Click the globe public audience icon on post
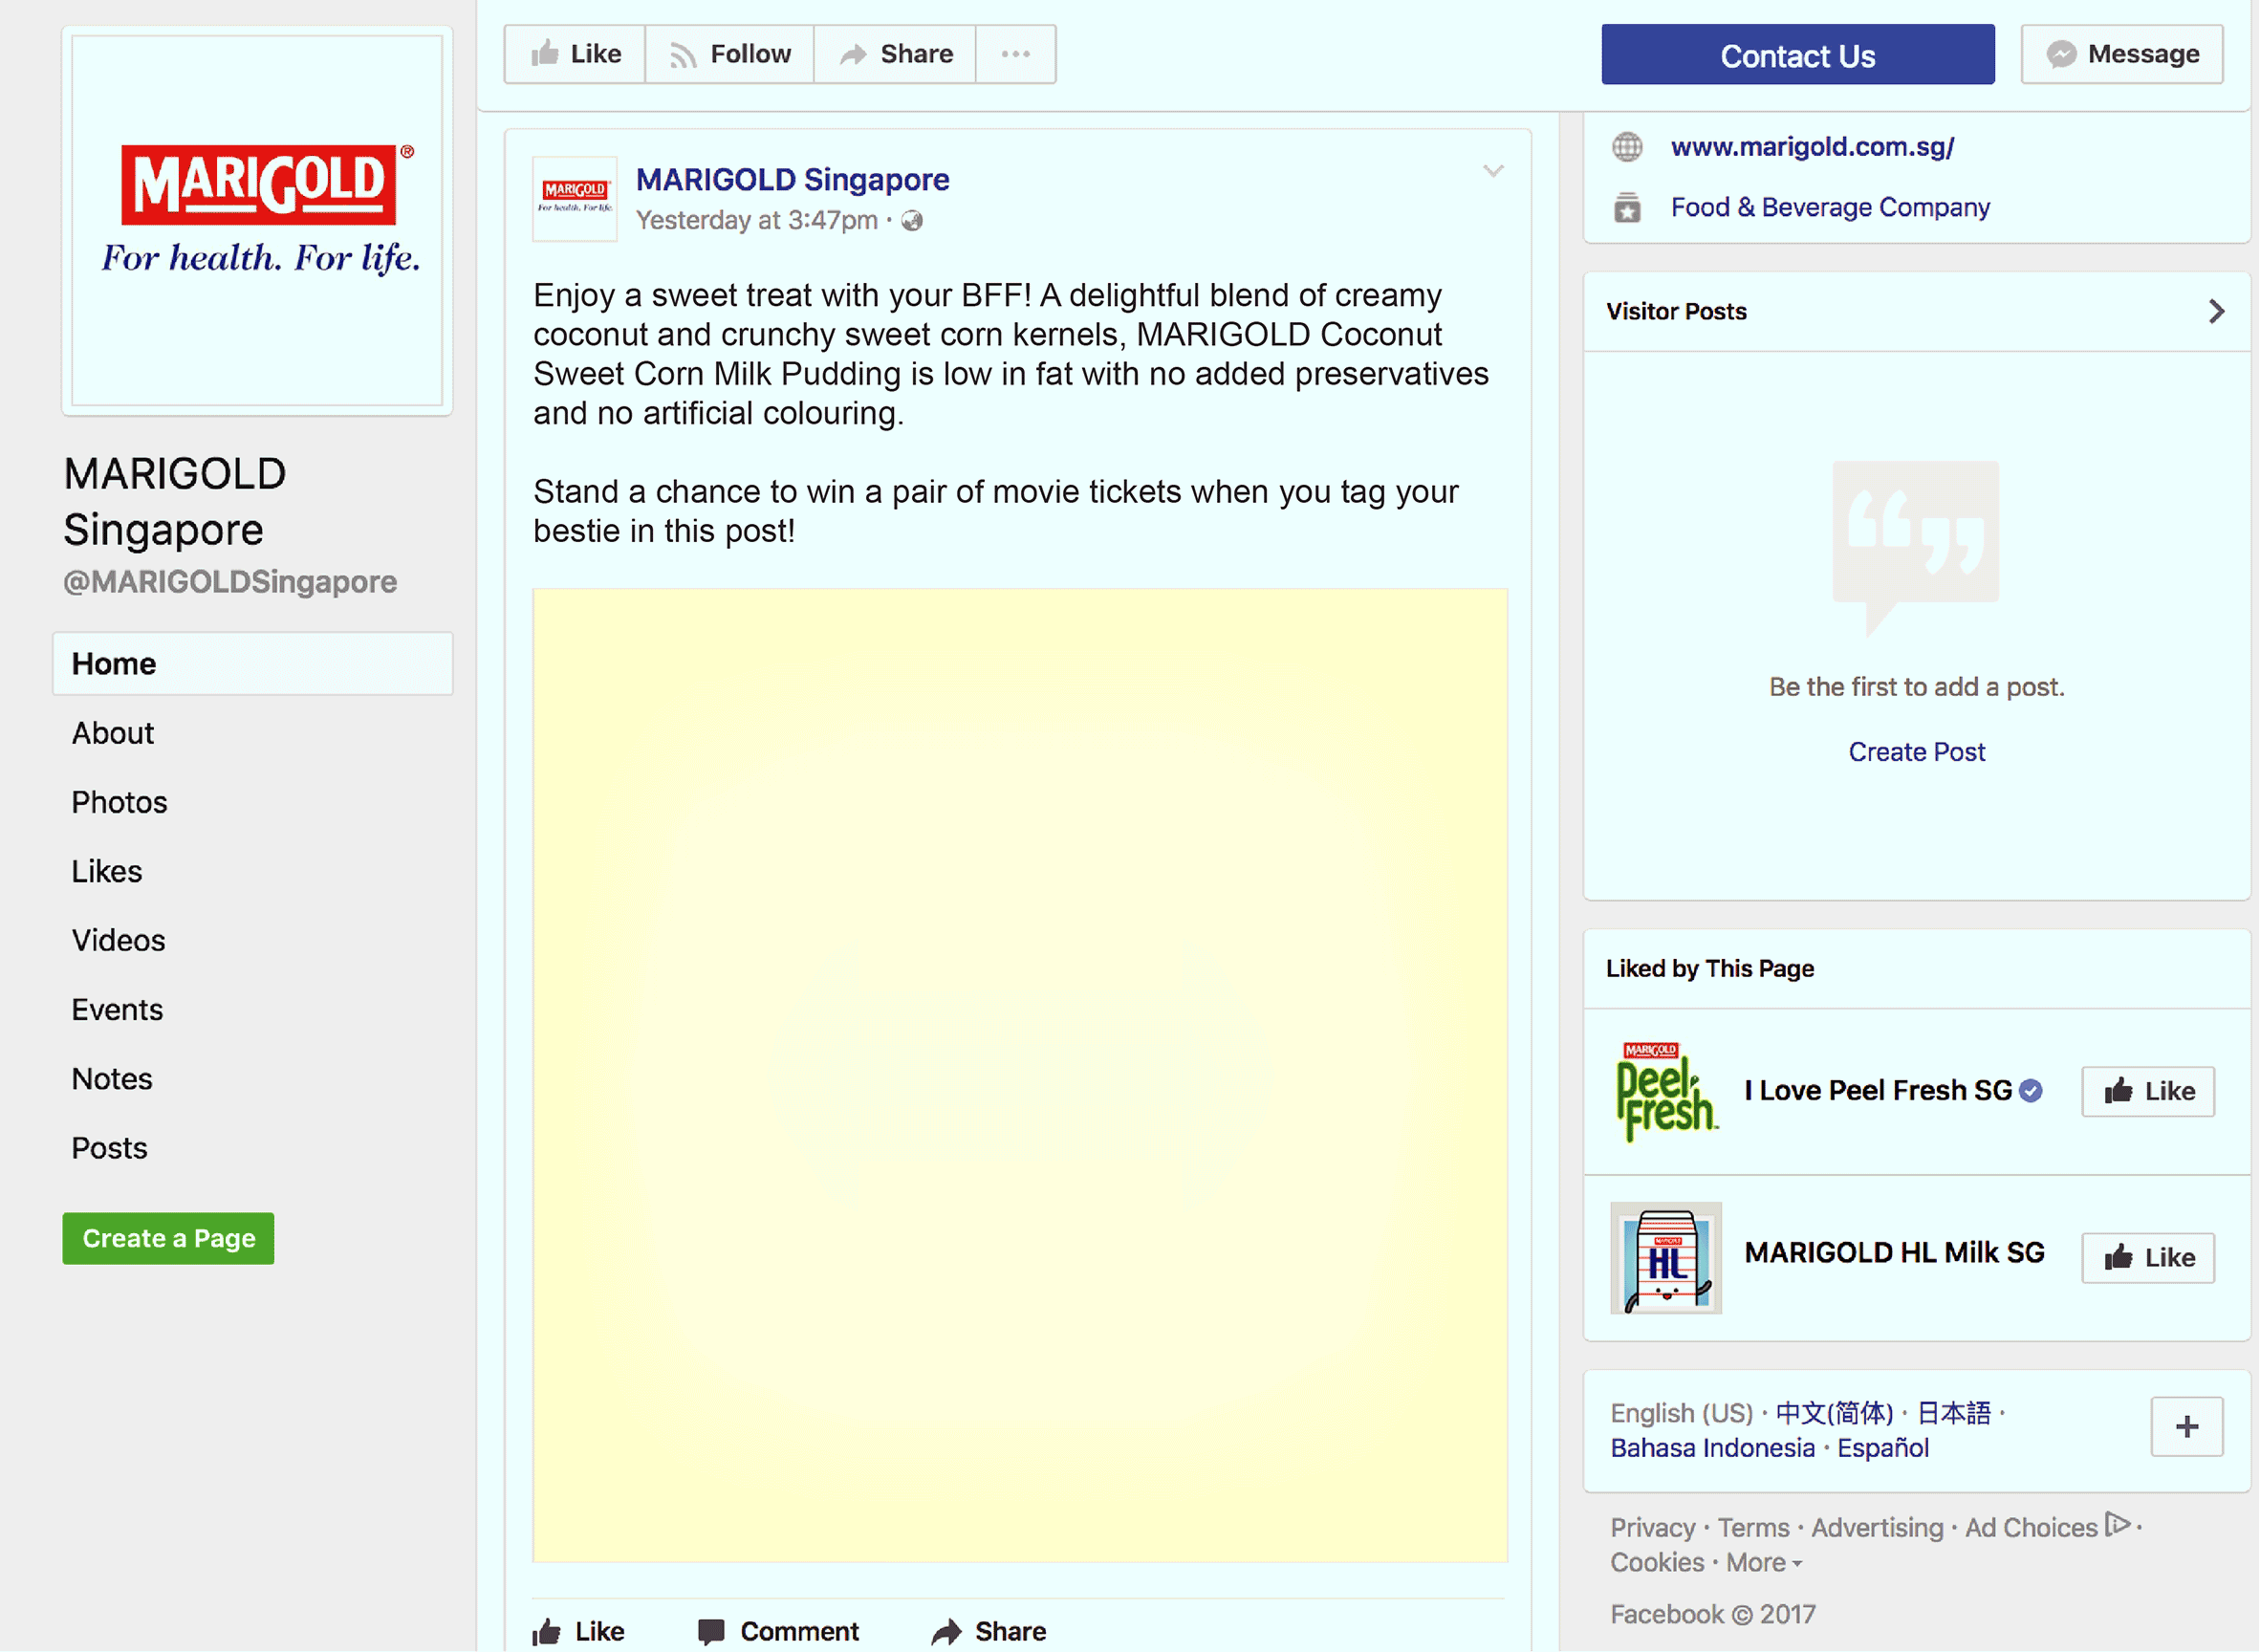The width and height of the screenshot is (2260, 1652). coord(911,220)
